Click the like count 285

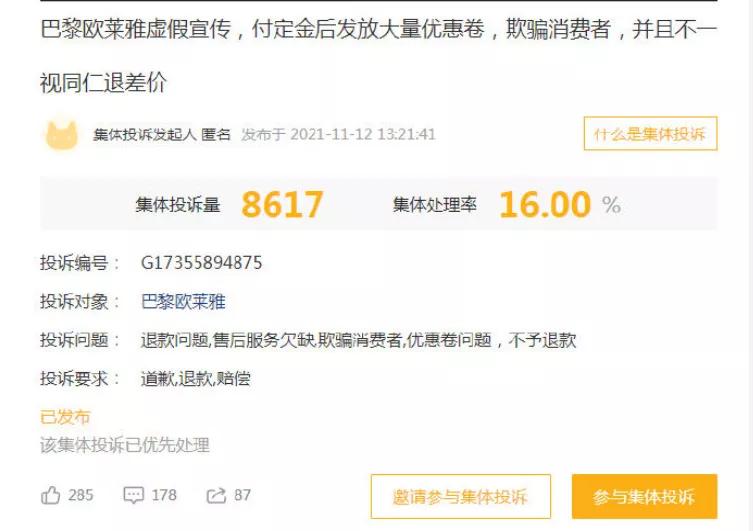pyautogui.click(x=81, y=495)
